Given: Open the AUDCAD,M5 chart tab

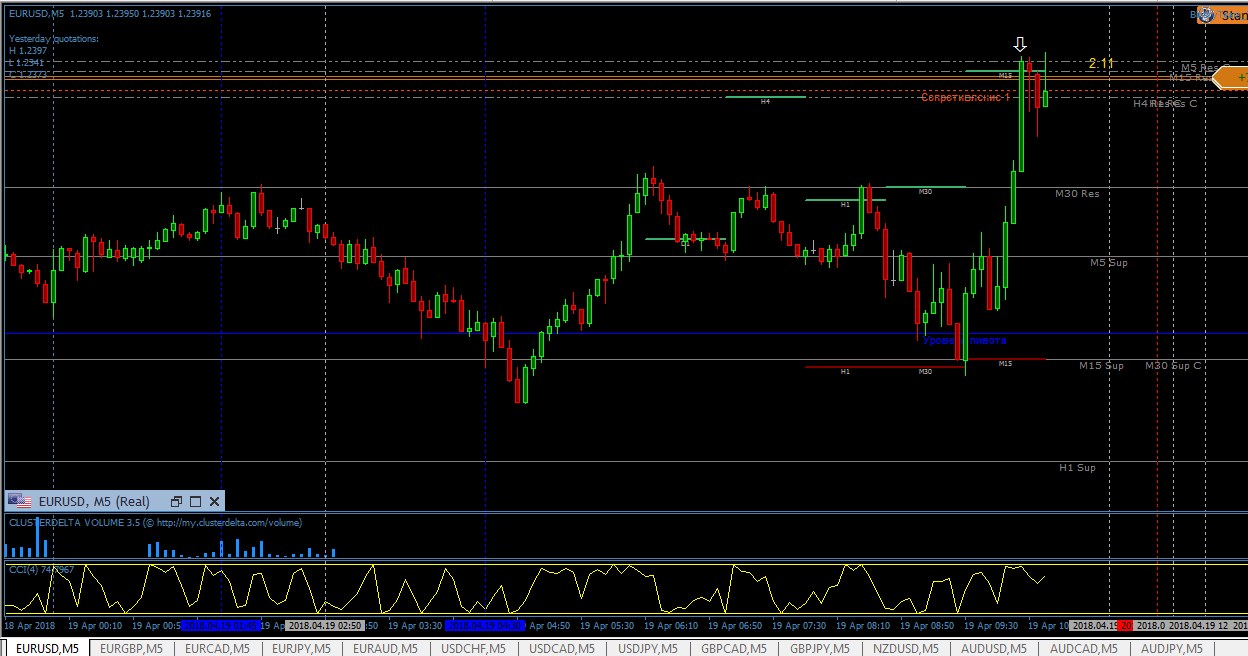Looking at the screenshot, I should (1084, 648).
